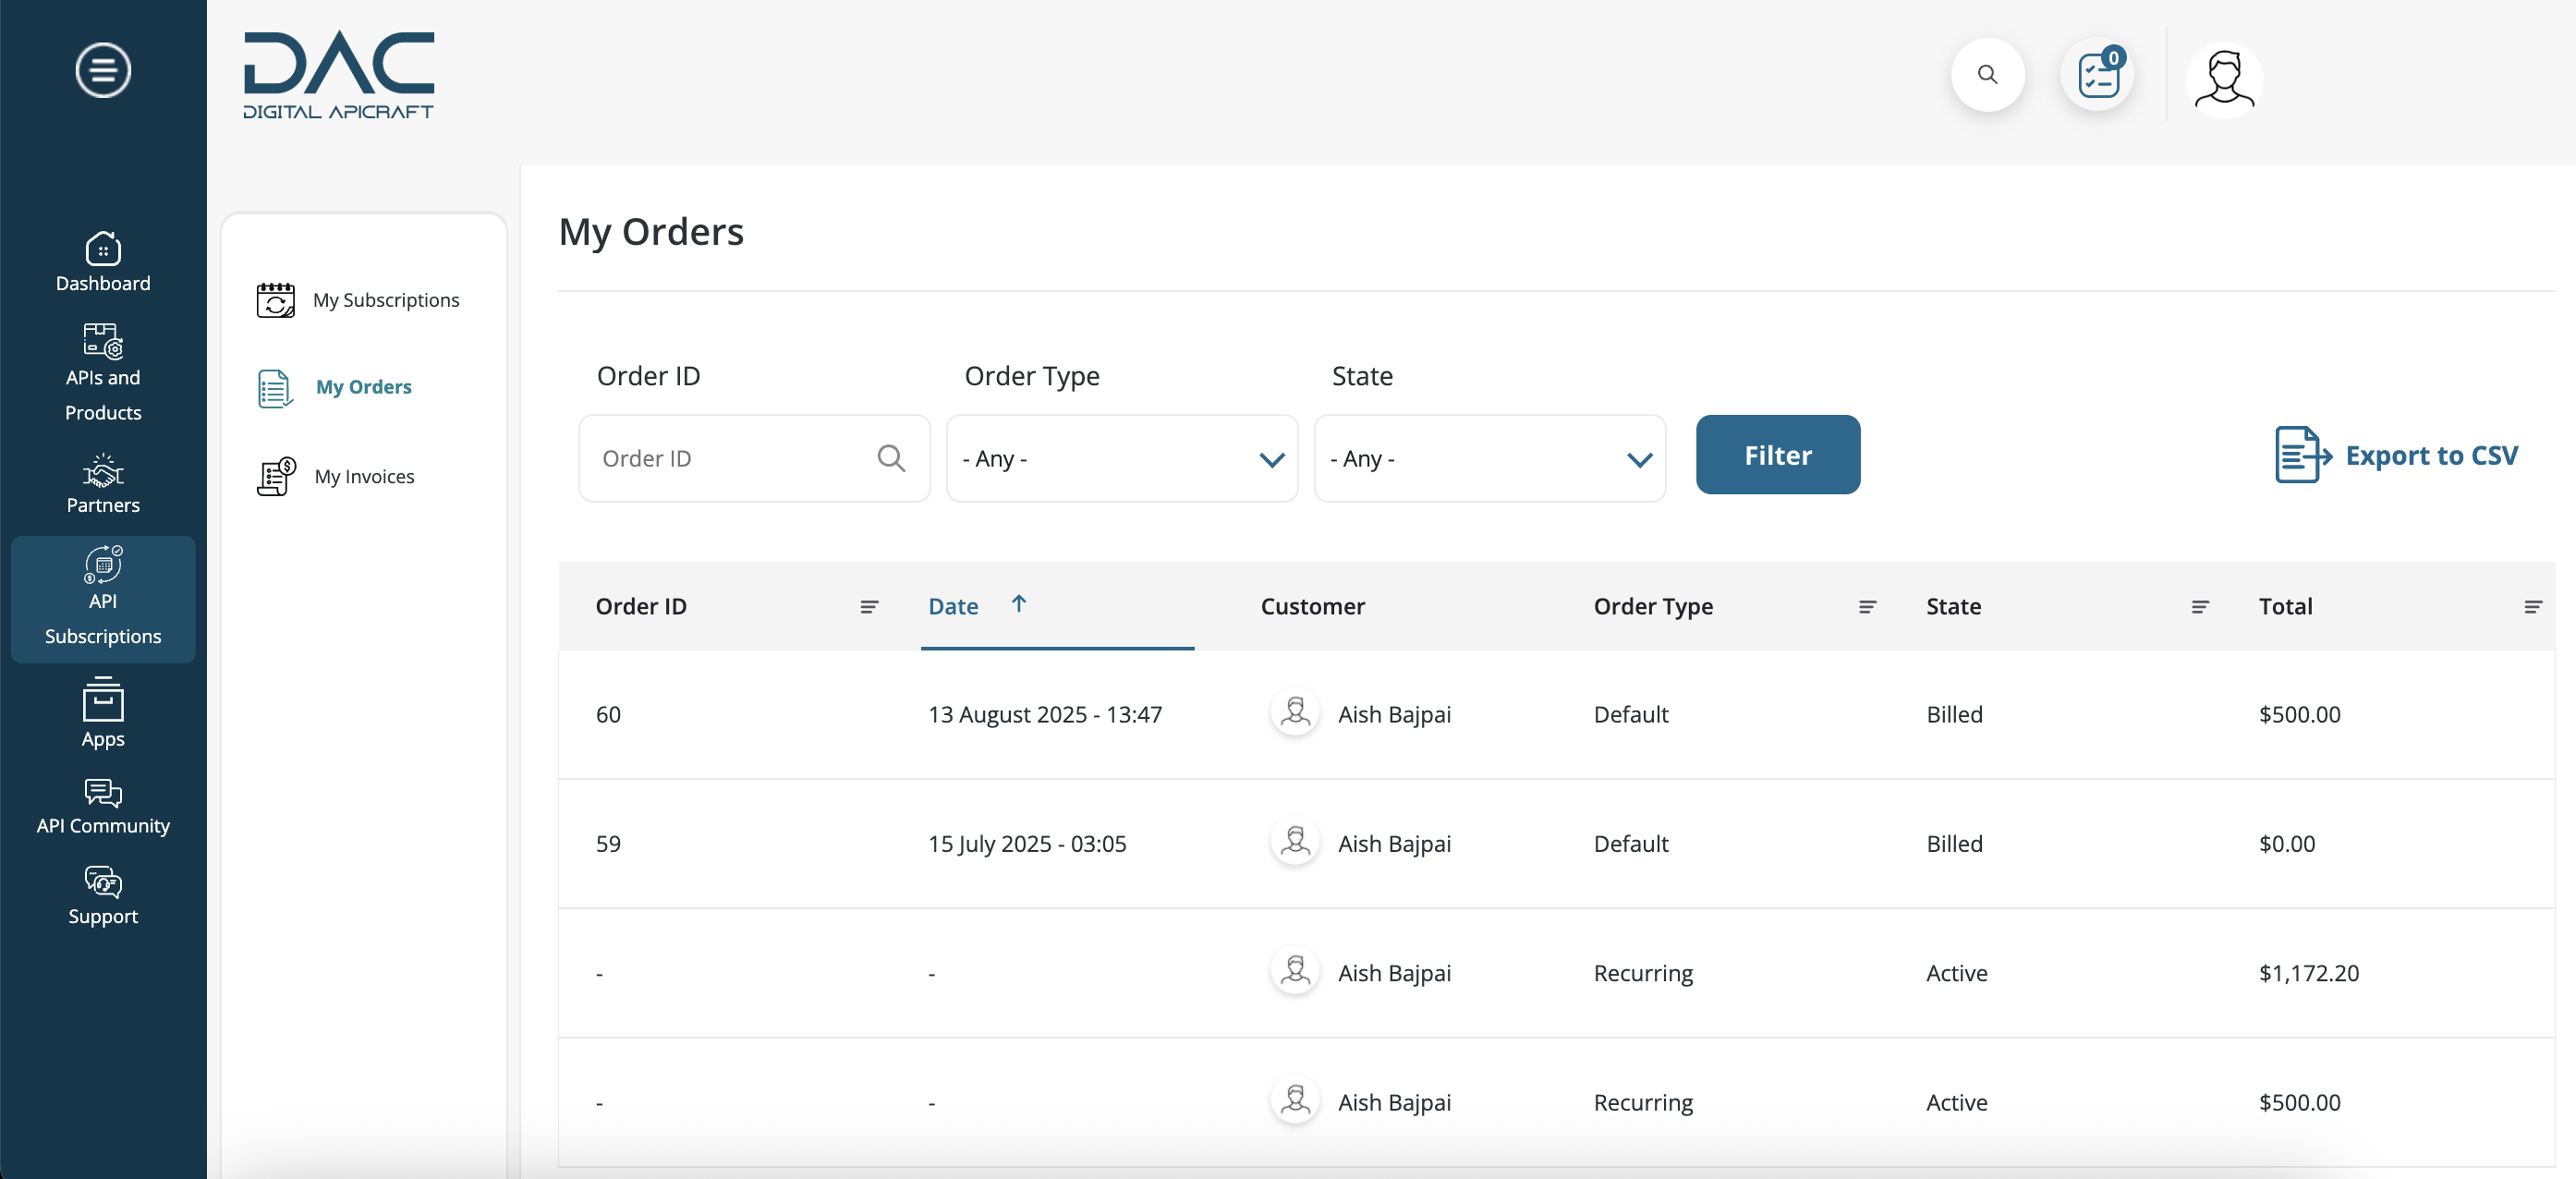Viewport: 2576px width, 1179px height.
Task: Open Support in sidebar
Action: (103, 896)
